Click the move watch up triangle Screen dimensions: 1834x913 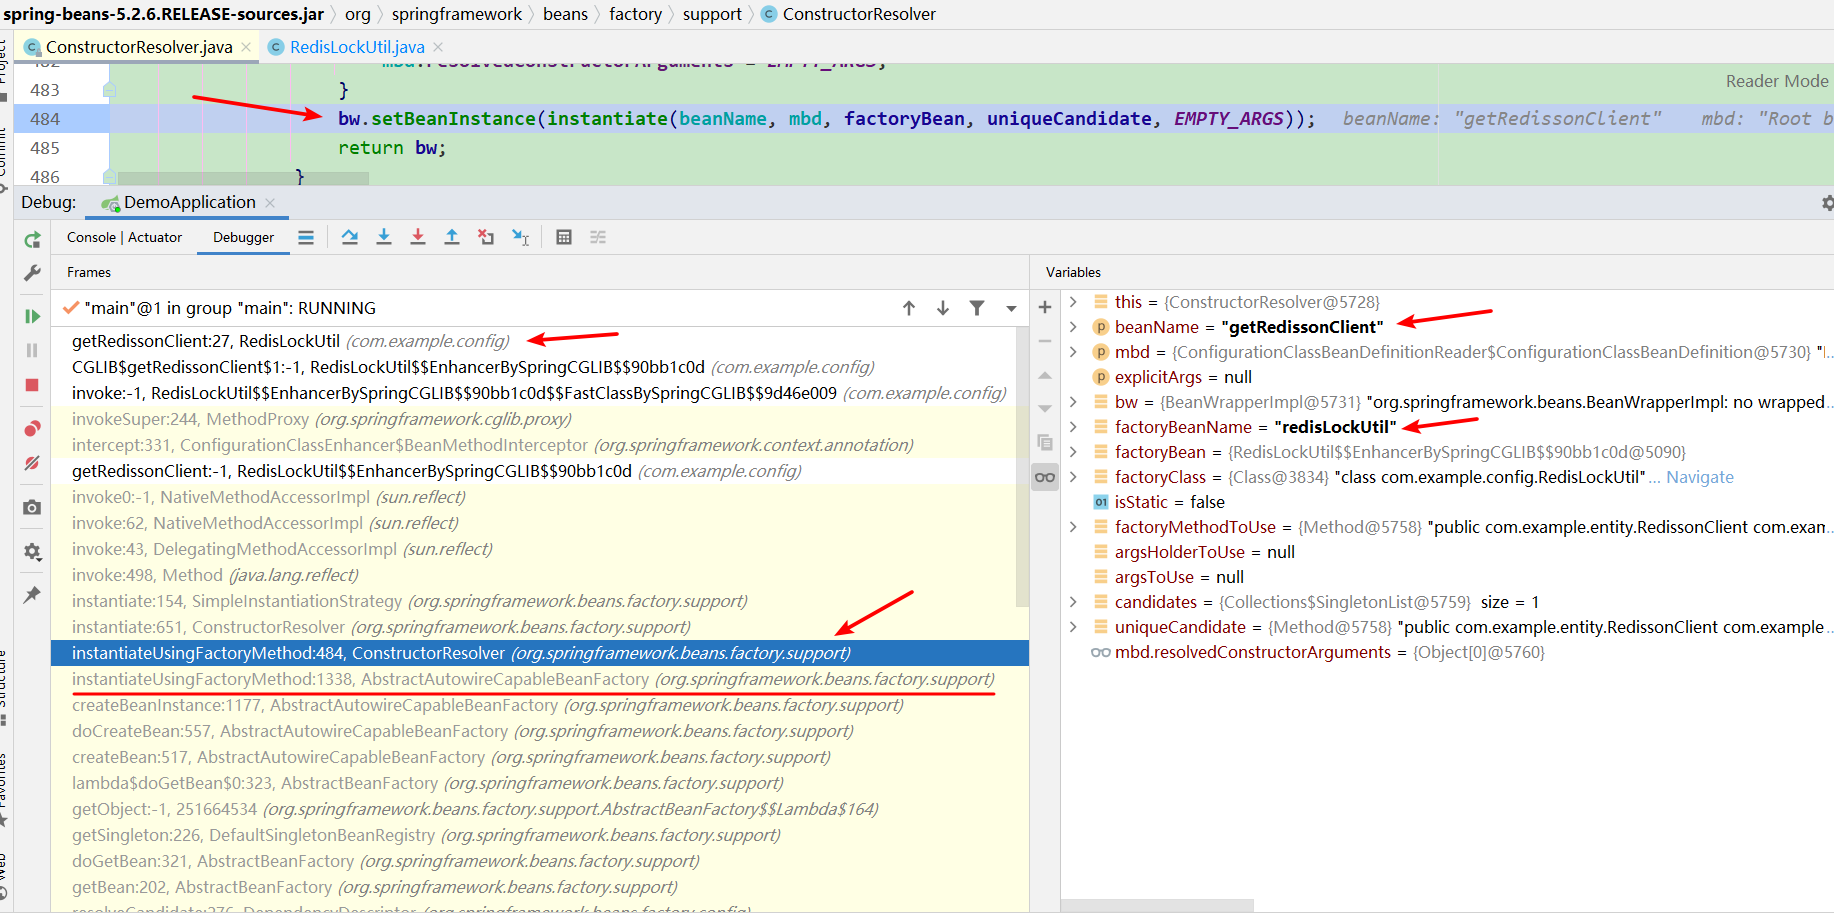(1045, 375)
